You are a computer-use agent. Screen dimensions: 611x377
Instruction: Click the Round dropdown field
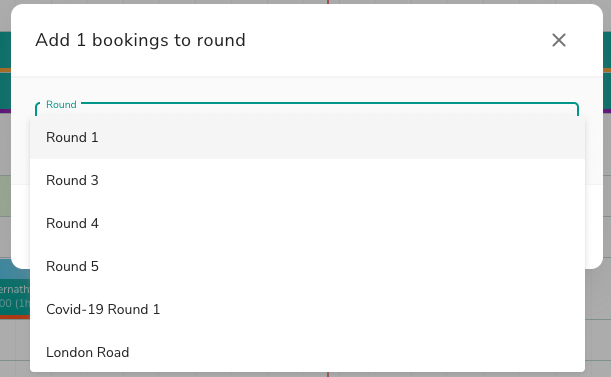(307, 109)
